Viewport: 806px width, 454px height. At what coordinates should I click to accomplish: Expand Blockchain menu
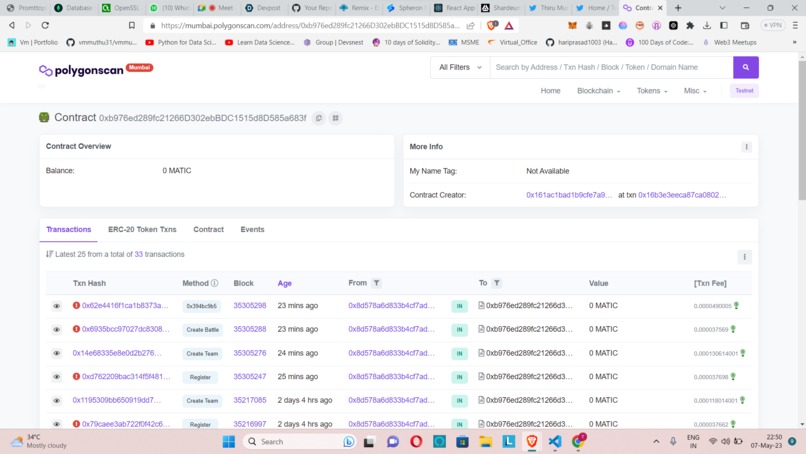point(598,91)
